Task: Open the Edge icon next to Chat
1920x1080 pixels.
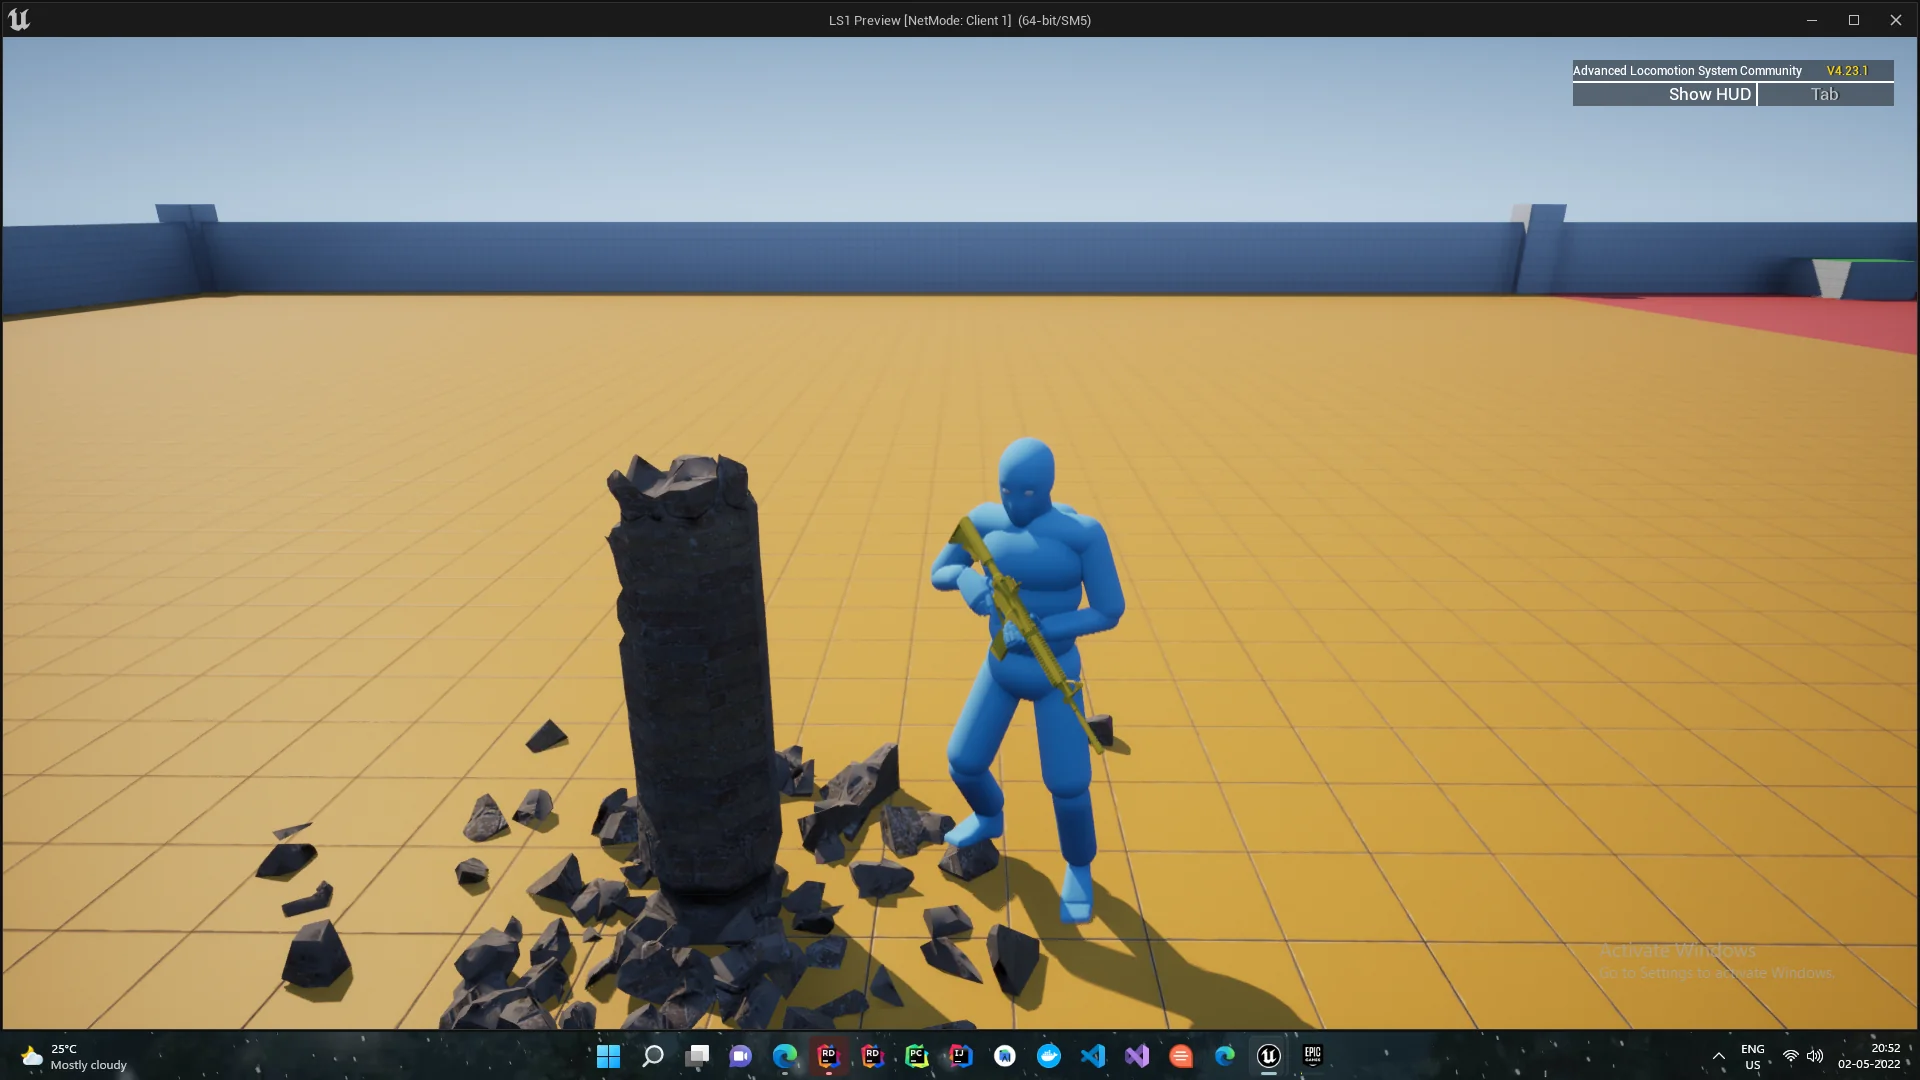Action: point(785,1056)
